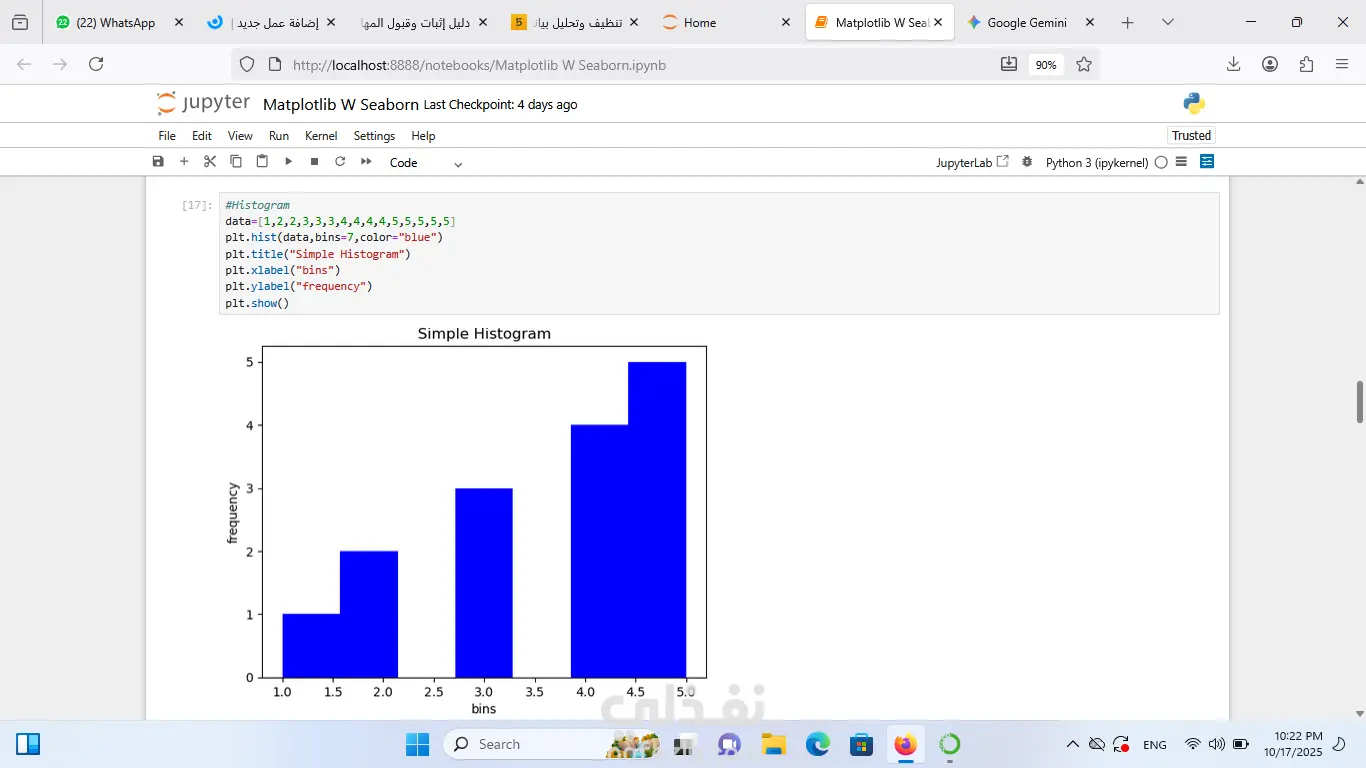The height and width of the screenshot is (768, 1366).
Task: Open the Firefox account icon
Action: (1270, 64)
